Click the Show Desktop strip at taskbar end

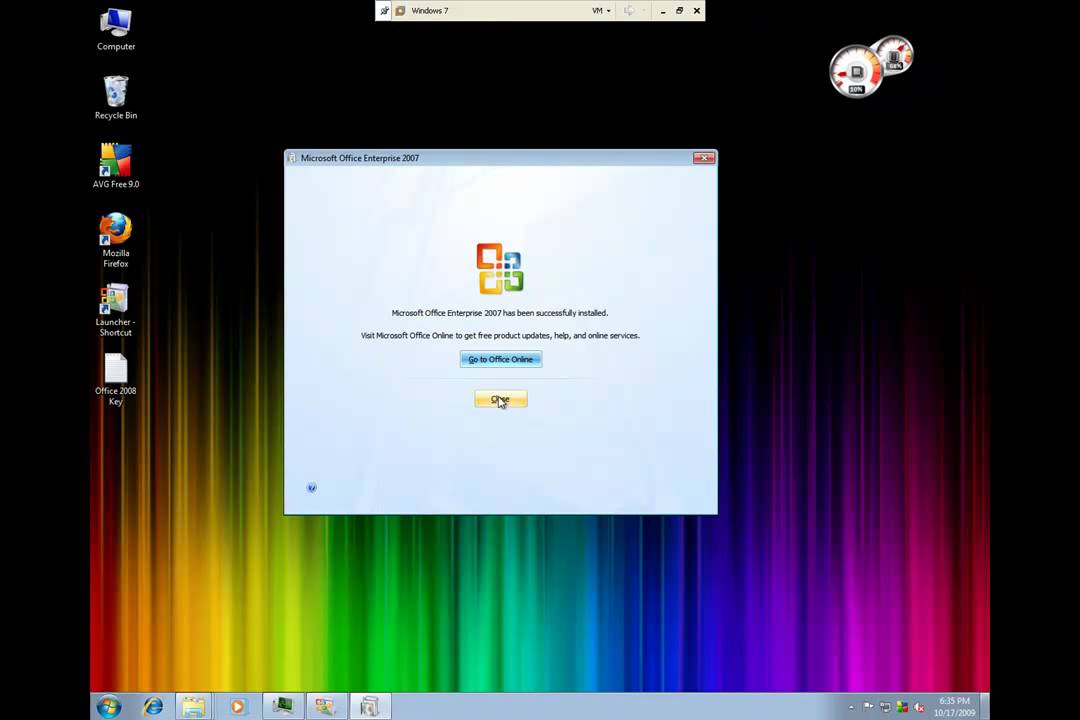tap(985, 707)
